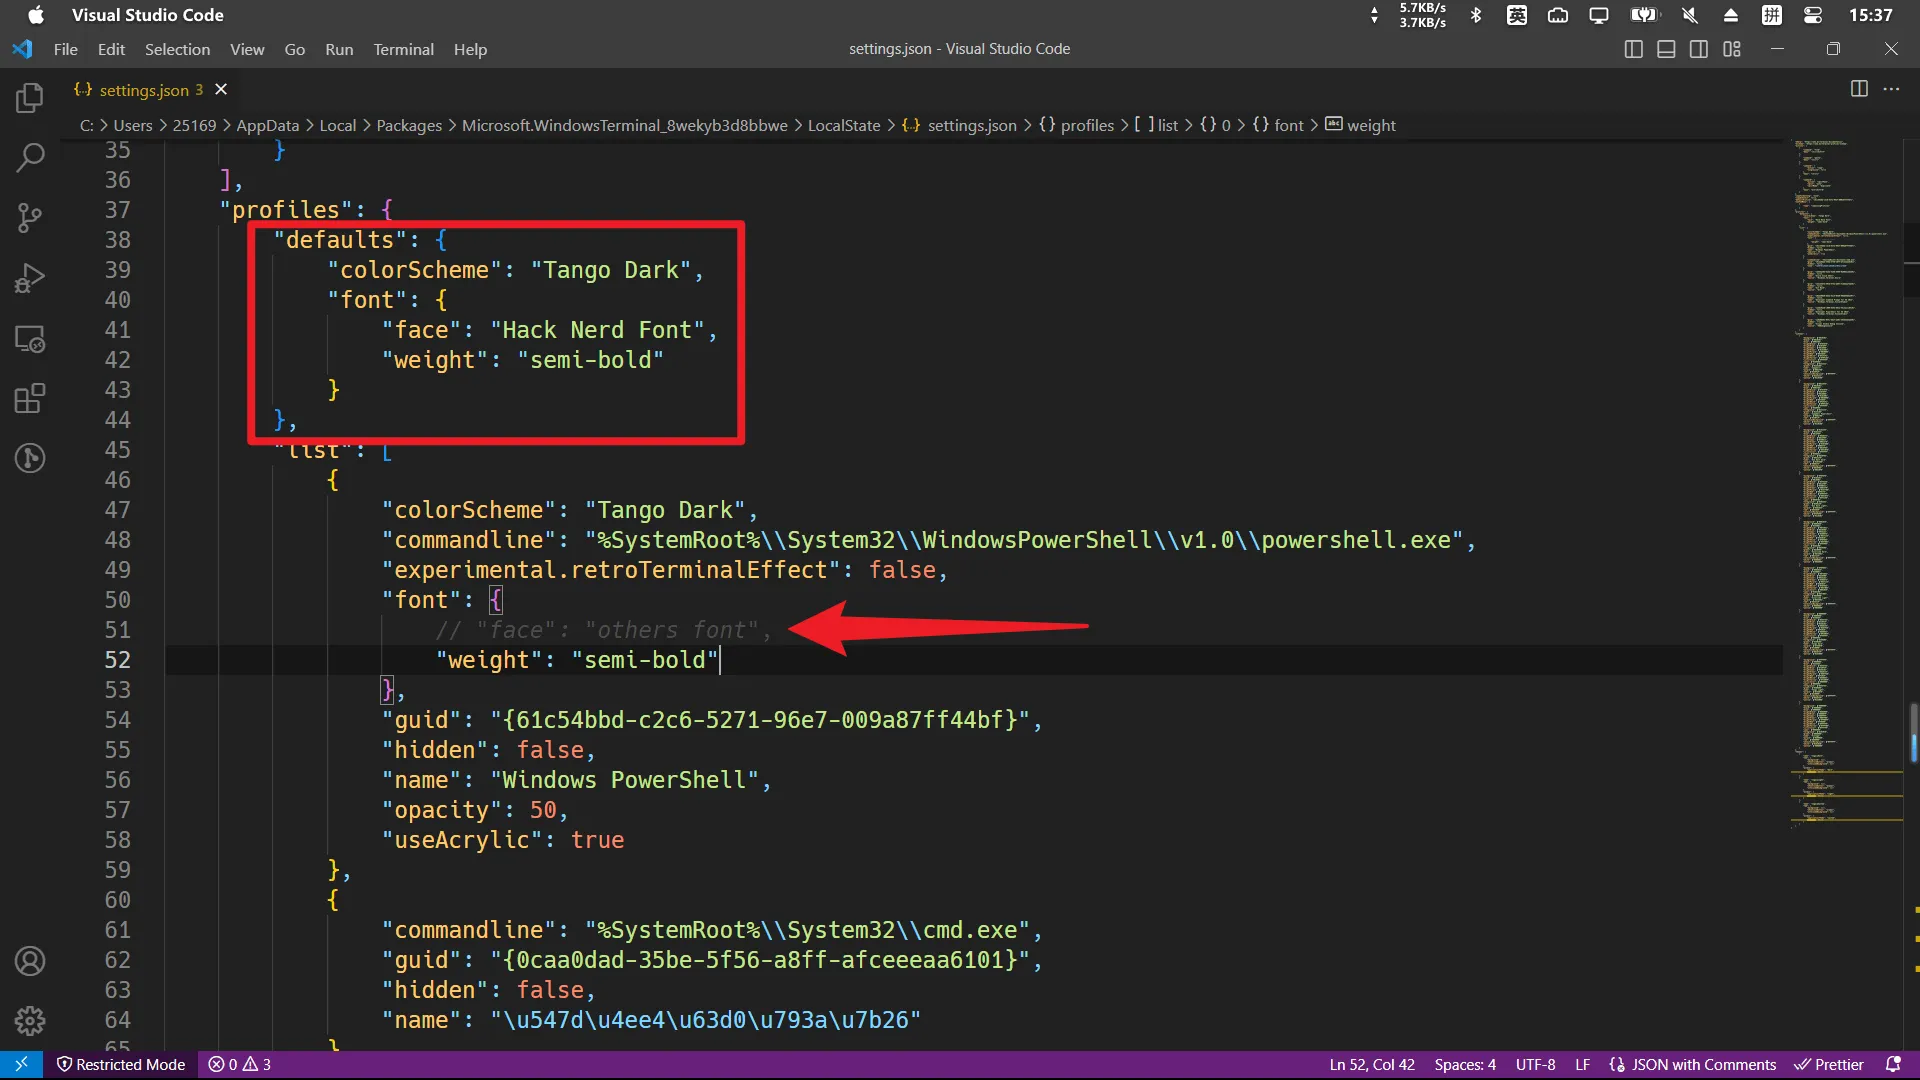The width and height of the screenshot is (1920, 1080).
Task: Expand the 'profiles' breadcrumb dropdown
Action: (x=1086, y=125)
